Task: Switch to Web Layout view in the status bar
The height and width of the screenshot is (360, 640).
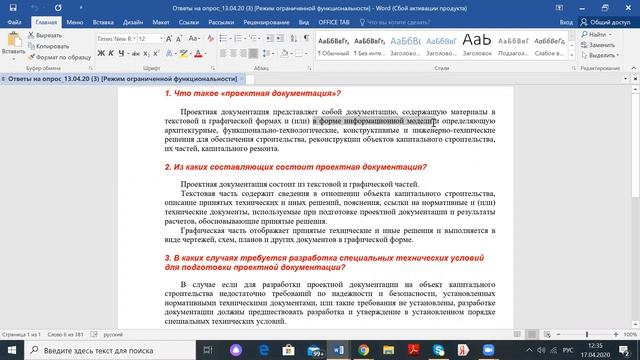Action: [x=547, y=334]
